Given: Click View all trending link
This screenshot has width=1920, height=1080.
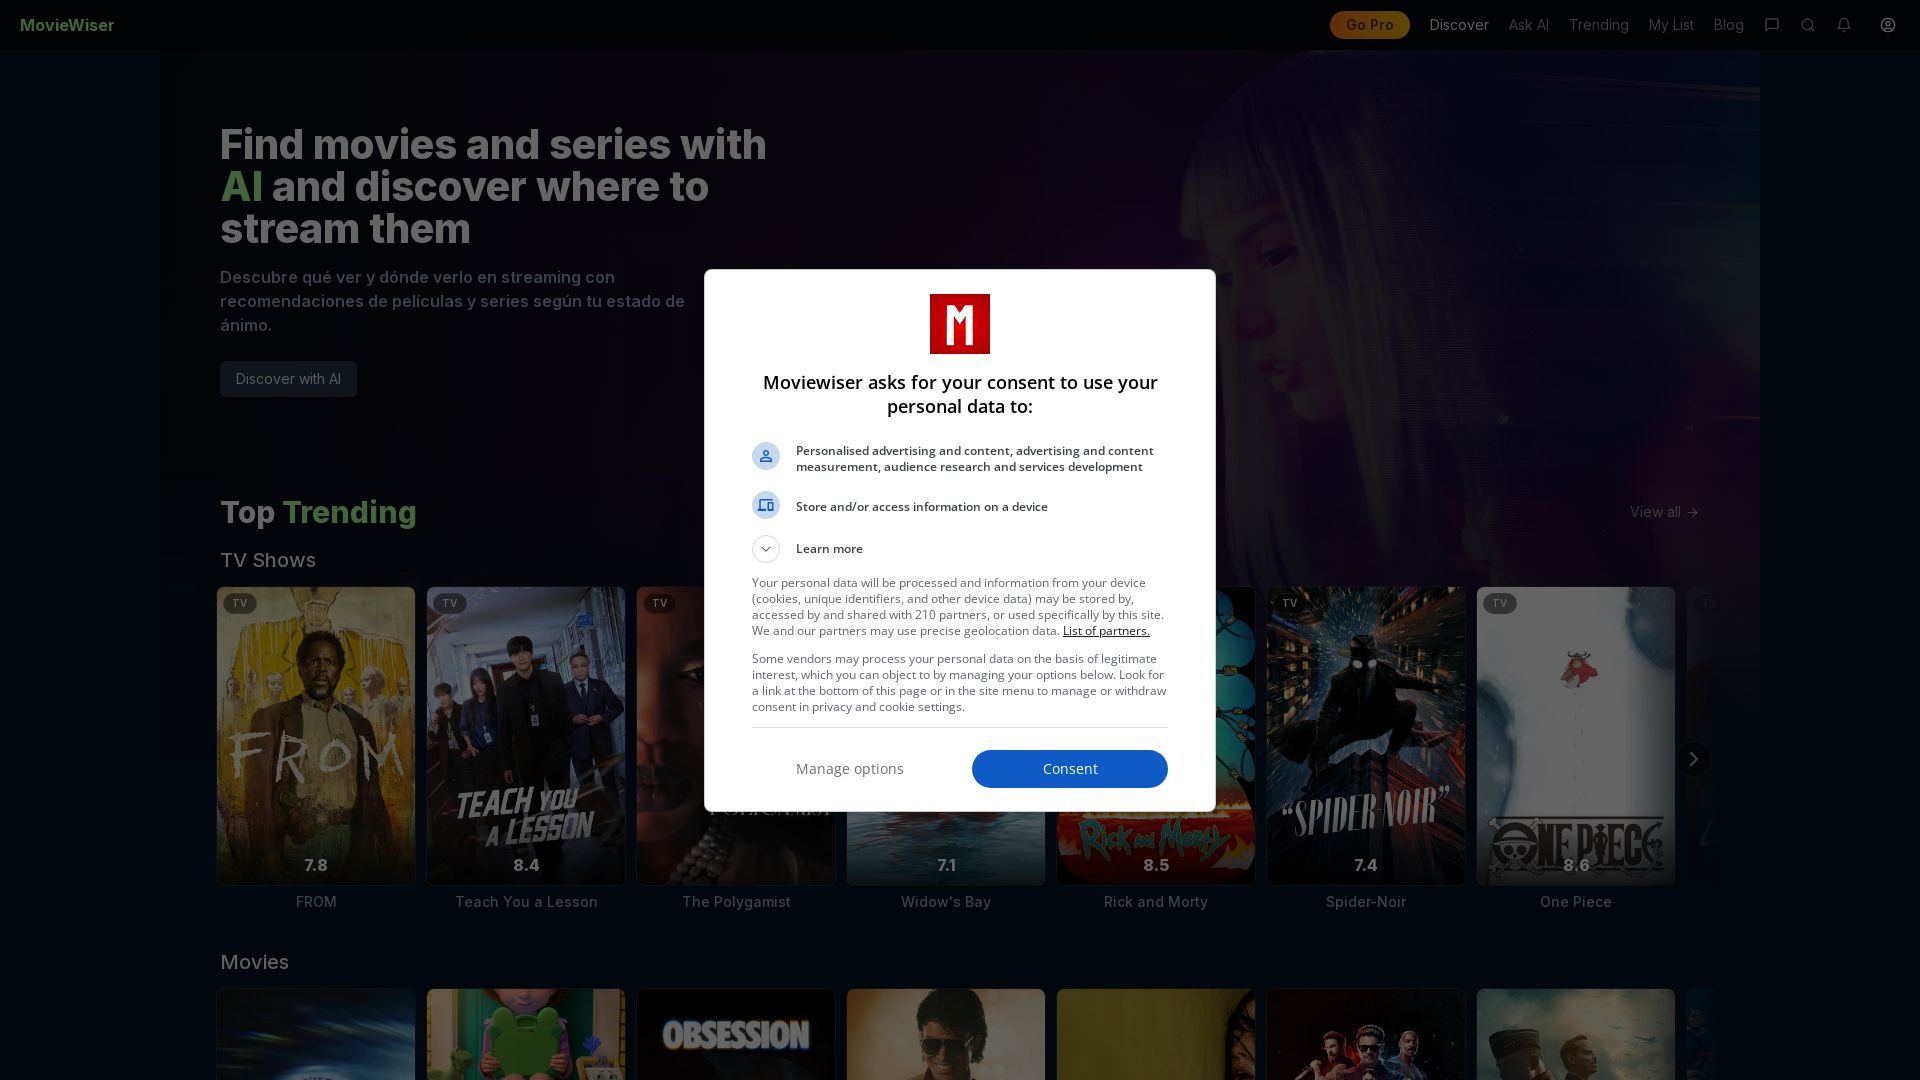Looking at the screenshot, I should point(1664,512).
